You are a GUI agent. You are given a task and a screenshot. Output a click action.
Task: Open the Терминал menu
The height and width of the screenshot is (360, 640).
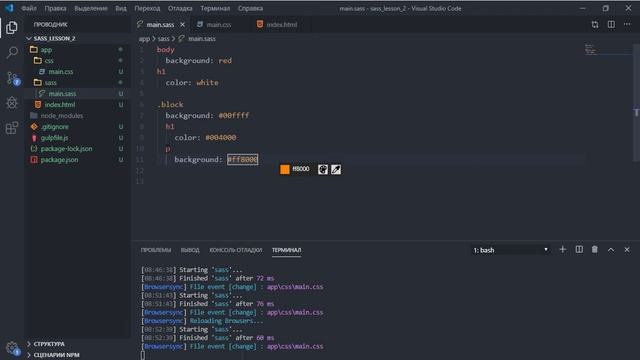coord(215,8)
